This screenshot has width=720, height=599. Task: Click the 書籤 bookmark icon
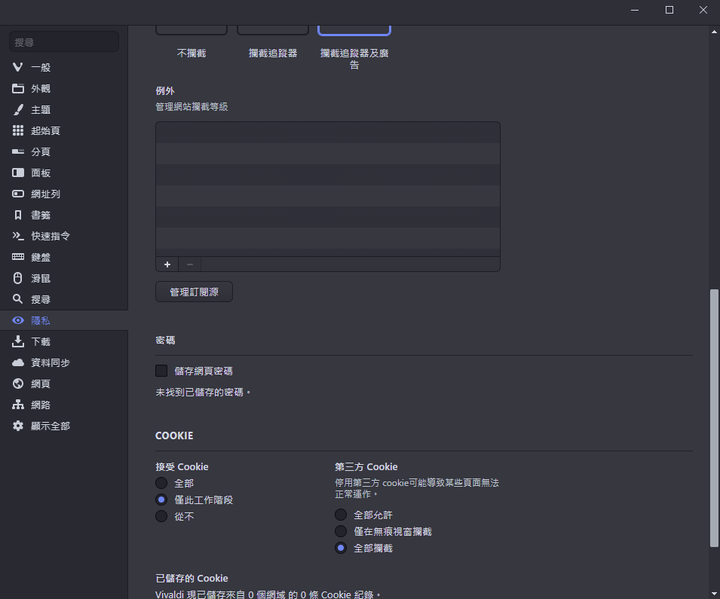pos(18,215)
